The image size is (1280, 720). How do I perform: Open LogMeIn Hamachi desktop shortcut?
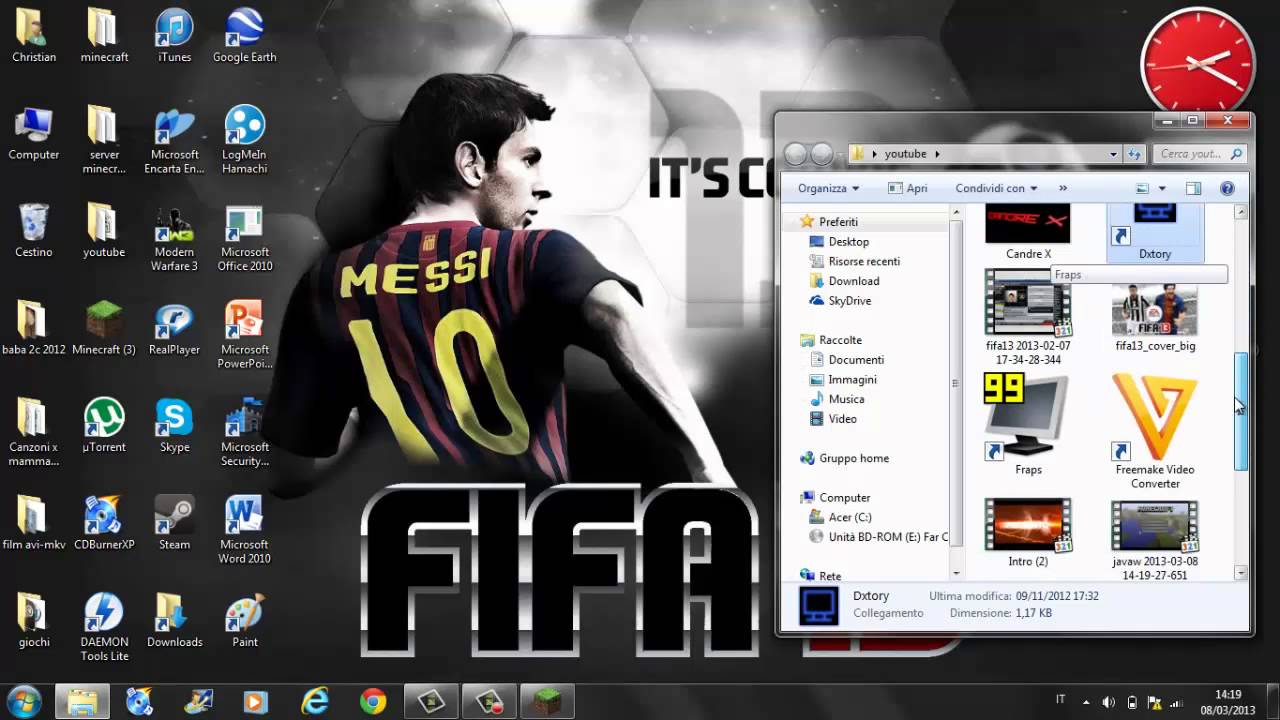coord(244,139)
